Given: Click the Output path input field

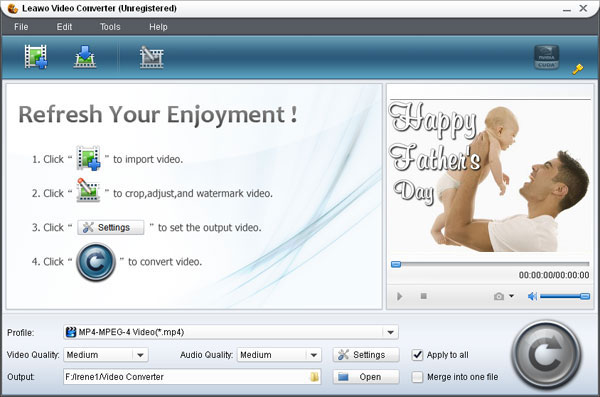Looking at the screenshot, I should coord(192,377).
